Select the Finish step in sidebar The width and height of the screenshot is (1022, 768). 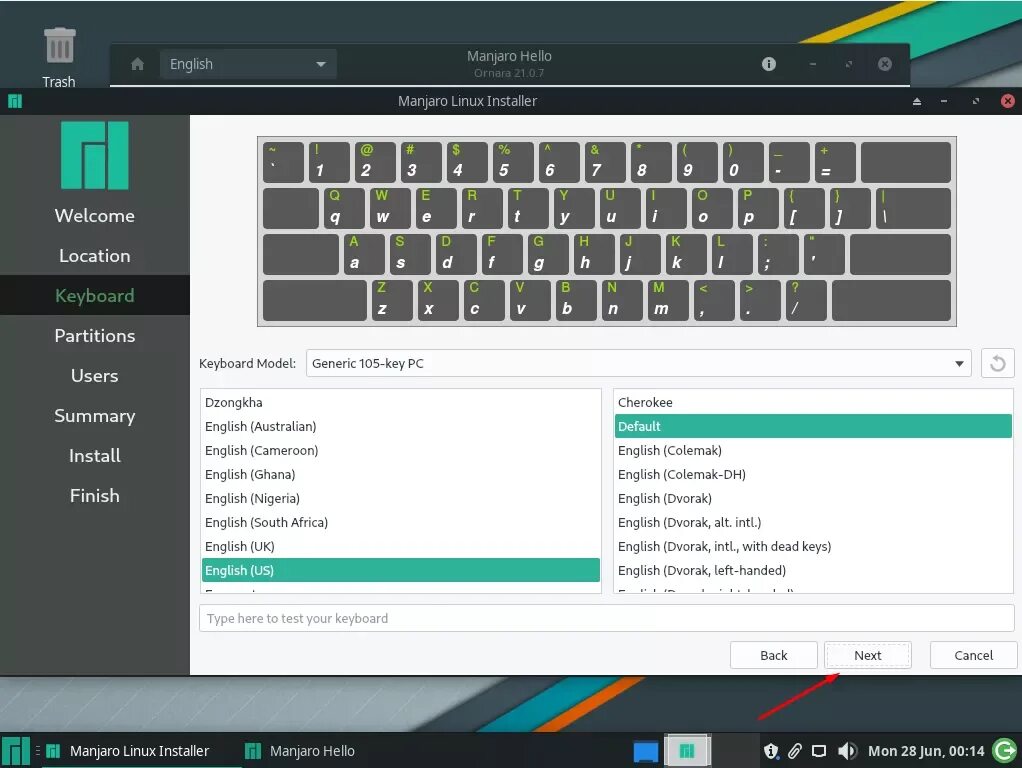[x=95, y=495]
